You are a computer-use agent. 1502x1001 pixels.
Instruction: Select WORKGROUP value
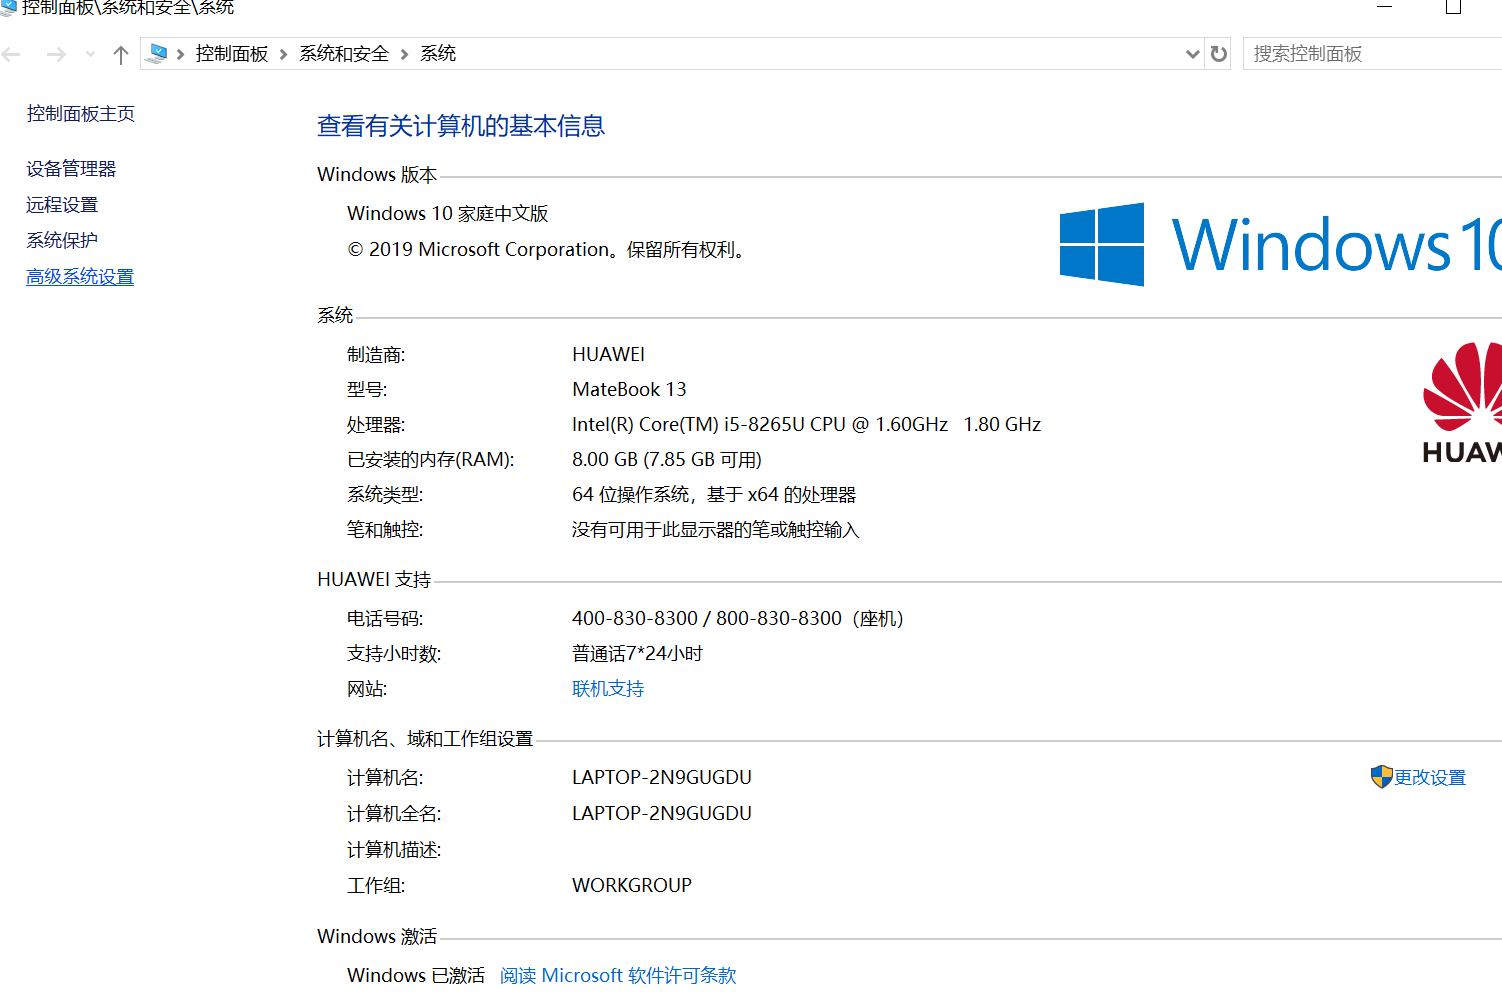[x=632, y=886]
